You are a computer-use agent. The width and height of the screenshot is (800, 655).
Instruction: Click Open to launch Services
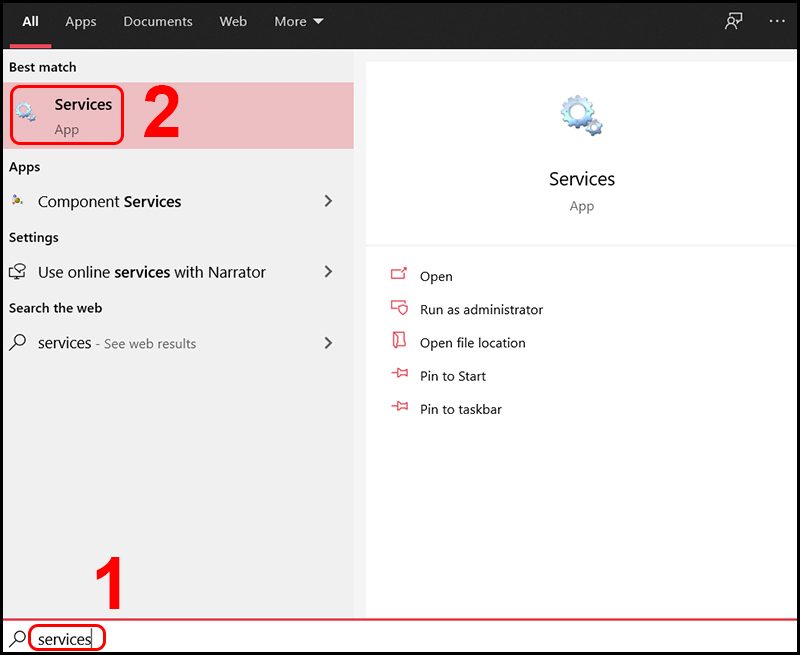pyautogui.click(x=436, y=276)
